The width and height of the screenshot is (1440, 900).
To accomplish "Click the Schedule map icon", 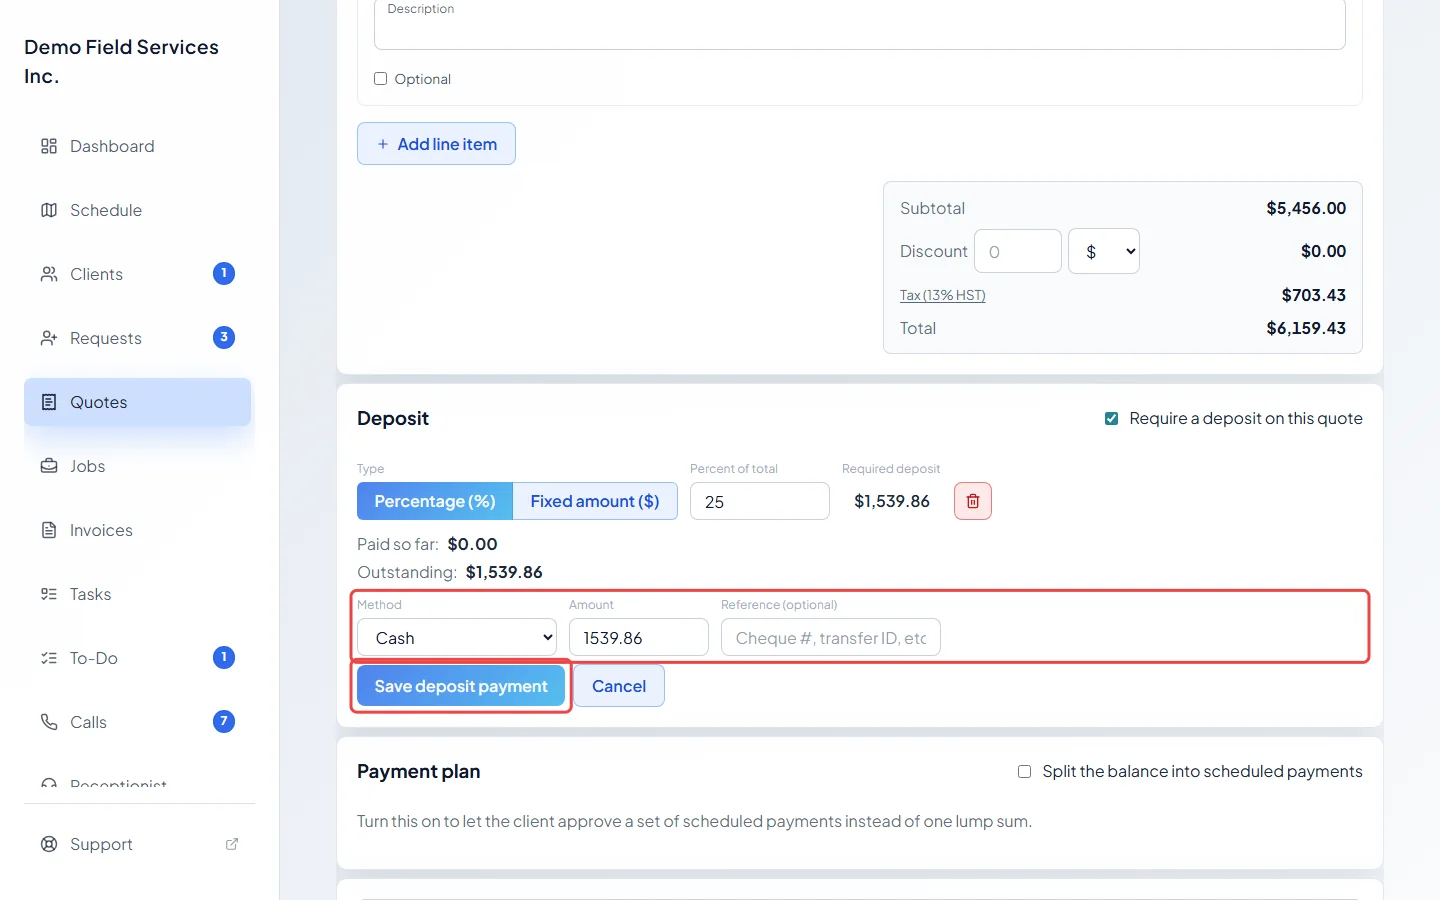I will click(x=49, y=210).
